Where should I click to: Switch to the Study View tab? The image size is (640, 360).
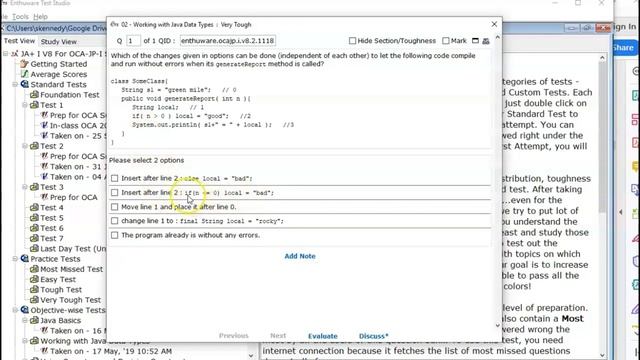click(x=58, y=42)
